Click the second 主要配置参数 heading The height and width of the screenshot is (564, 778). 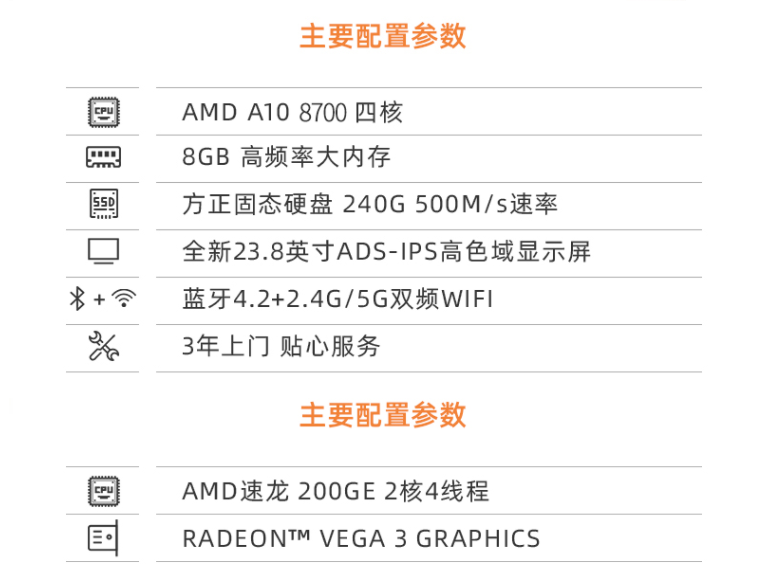pyautogui.click(x=383, y=415)
